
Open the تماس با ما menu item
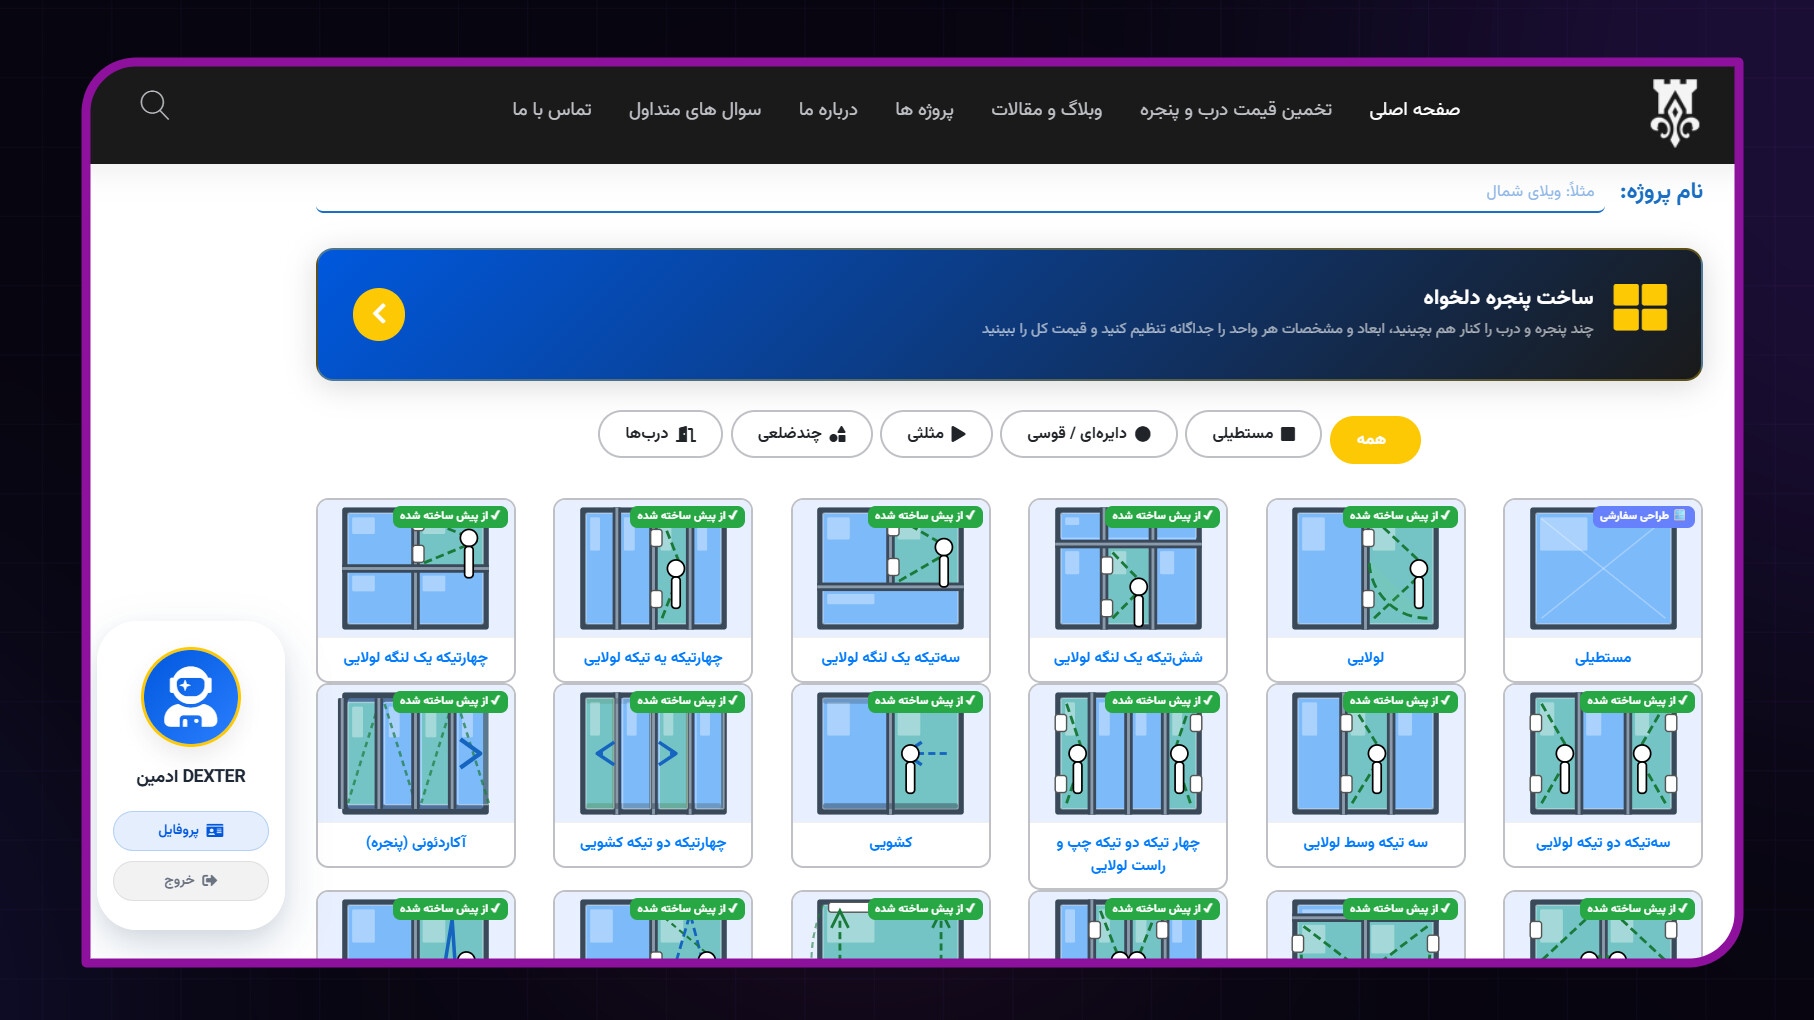coord(552,109)
